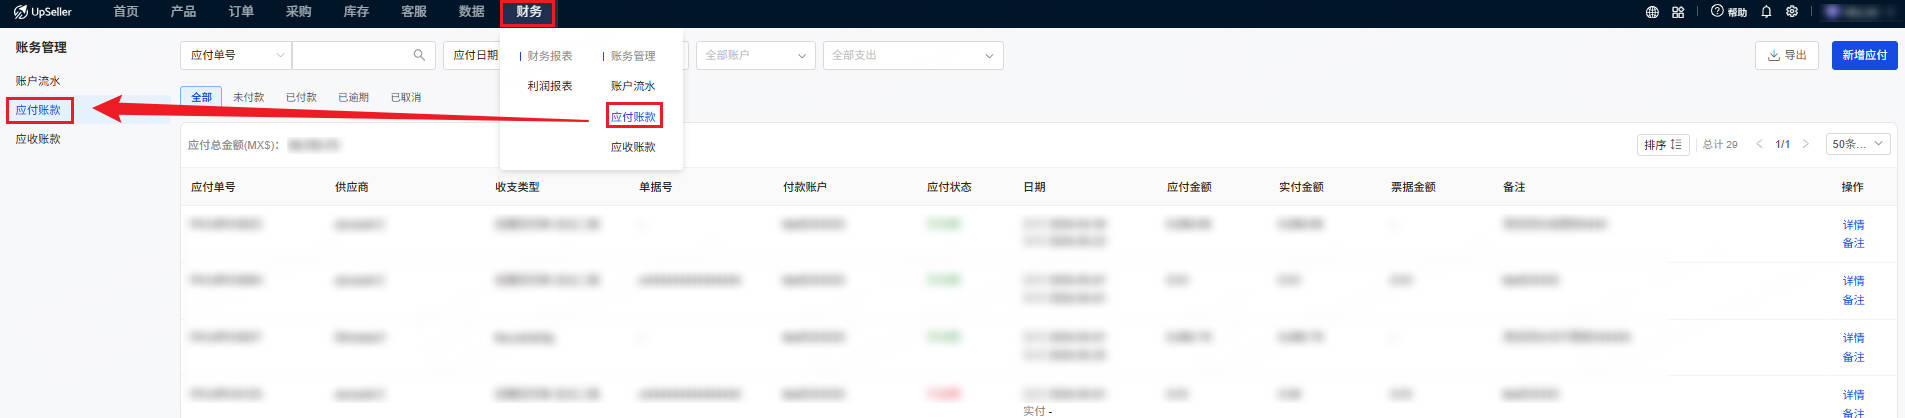Open the 产品 menu
The height and width of the screenshot is (418, 1905).
click(x=183, y=12)
